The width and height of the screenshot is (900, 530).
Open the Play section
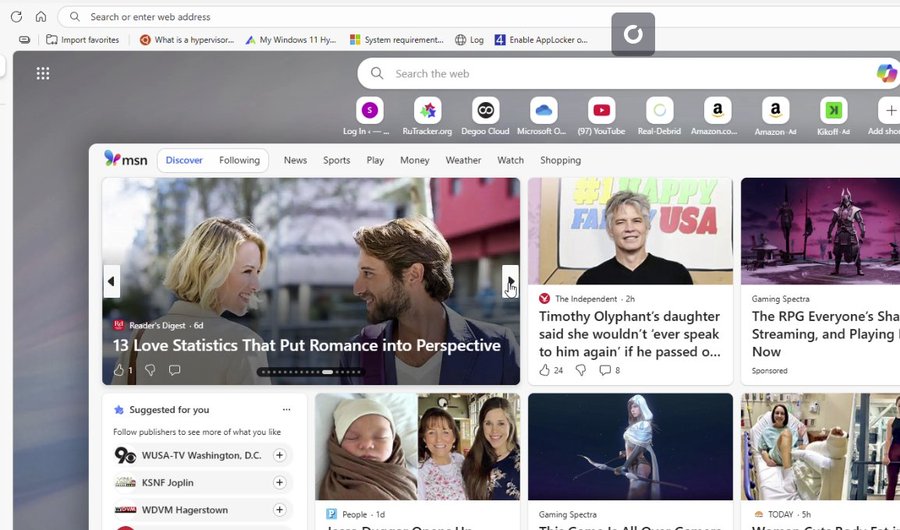click(x=375, y=160)
